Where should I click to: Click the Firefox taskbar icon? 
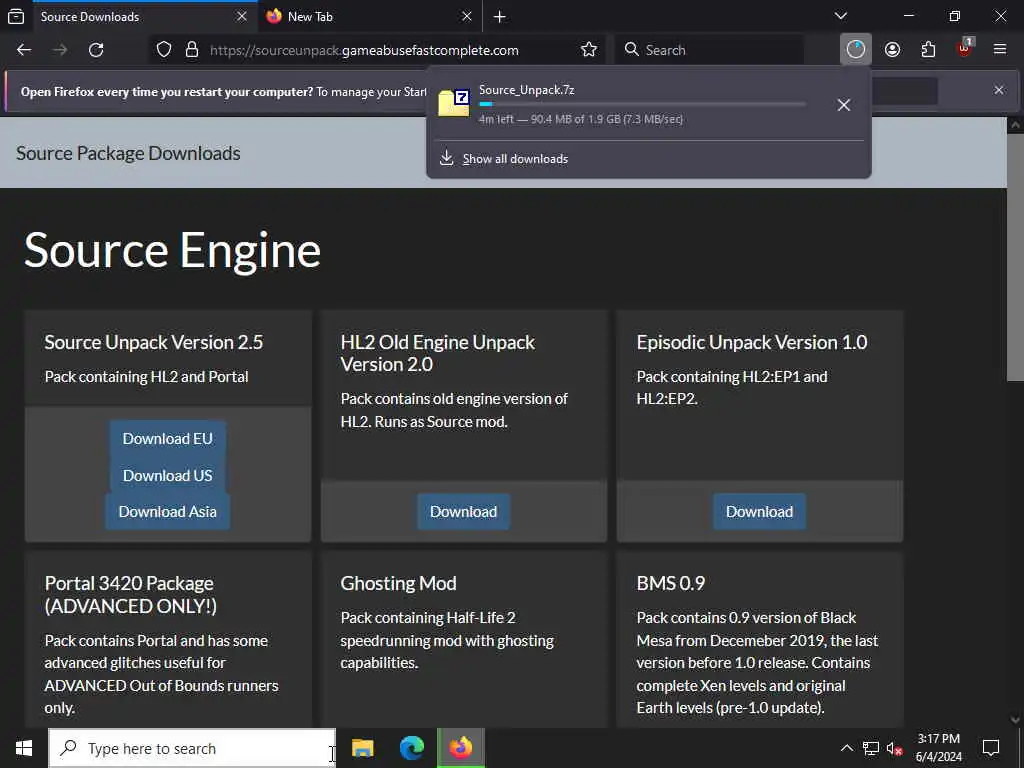point(461,748)
